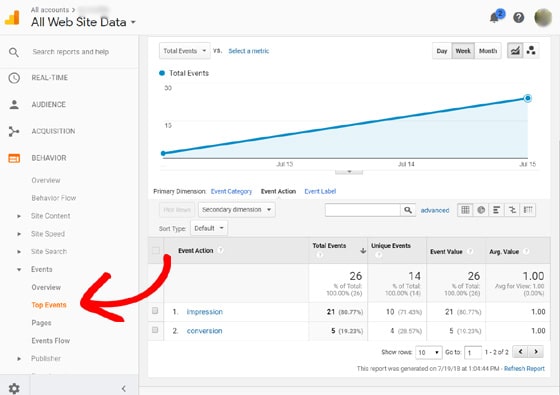Collapse the chart with the small arrow tab
This screenshot has height=395, width=560.
pos(349,172)
